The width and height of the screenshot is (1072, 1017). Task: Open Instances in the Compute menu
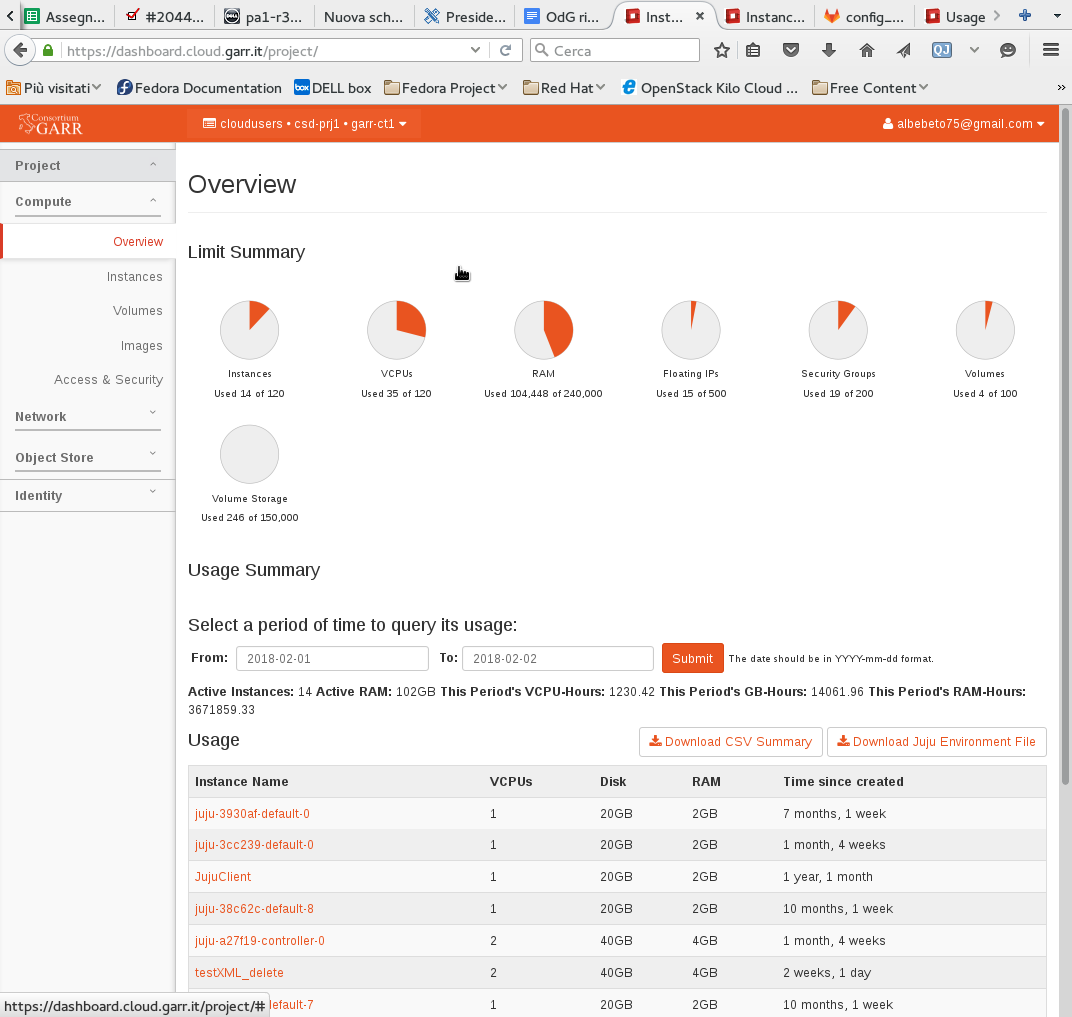click(134, 277)
